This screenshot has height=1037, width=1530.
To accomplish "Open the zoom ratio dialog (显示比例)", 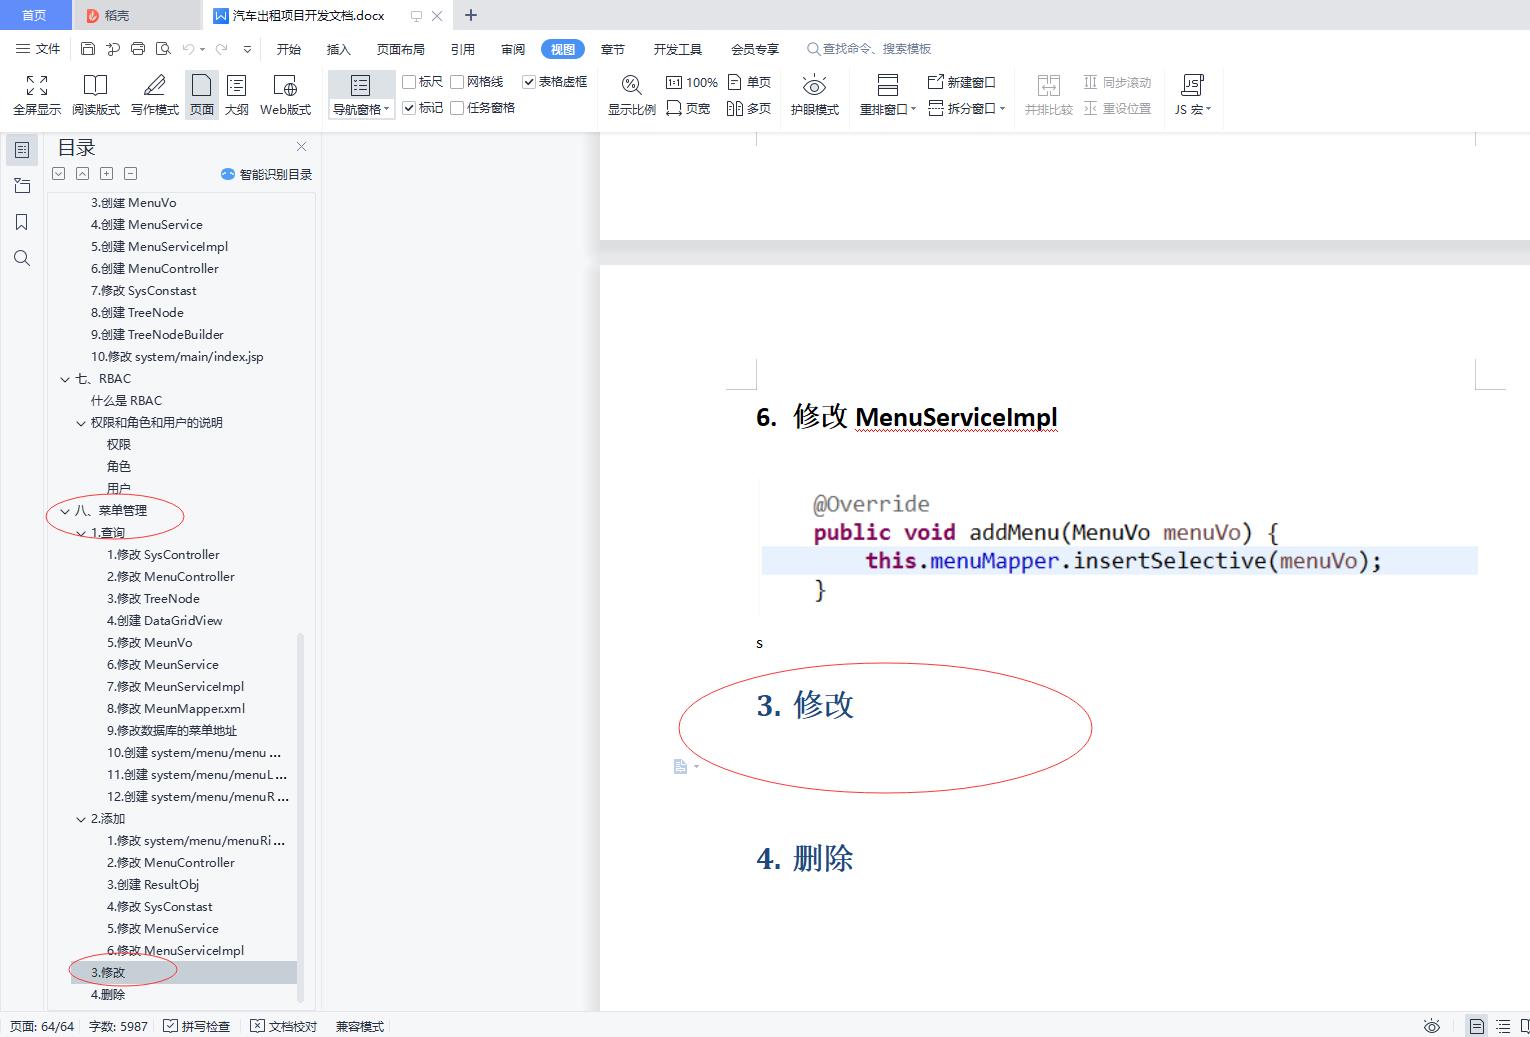I will (x=631, y=95).
